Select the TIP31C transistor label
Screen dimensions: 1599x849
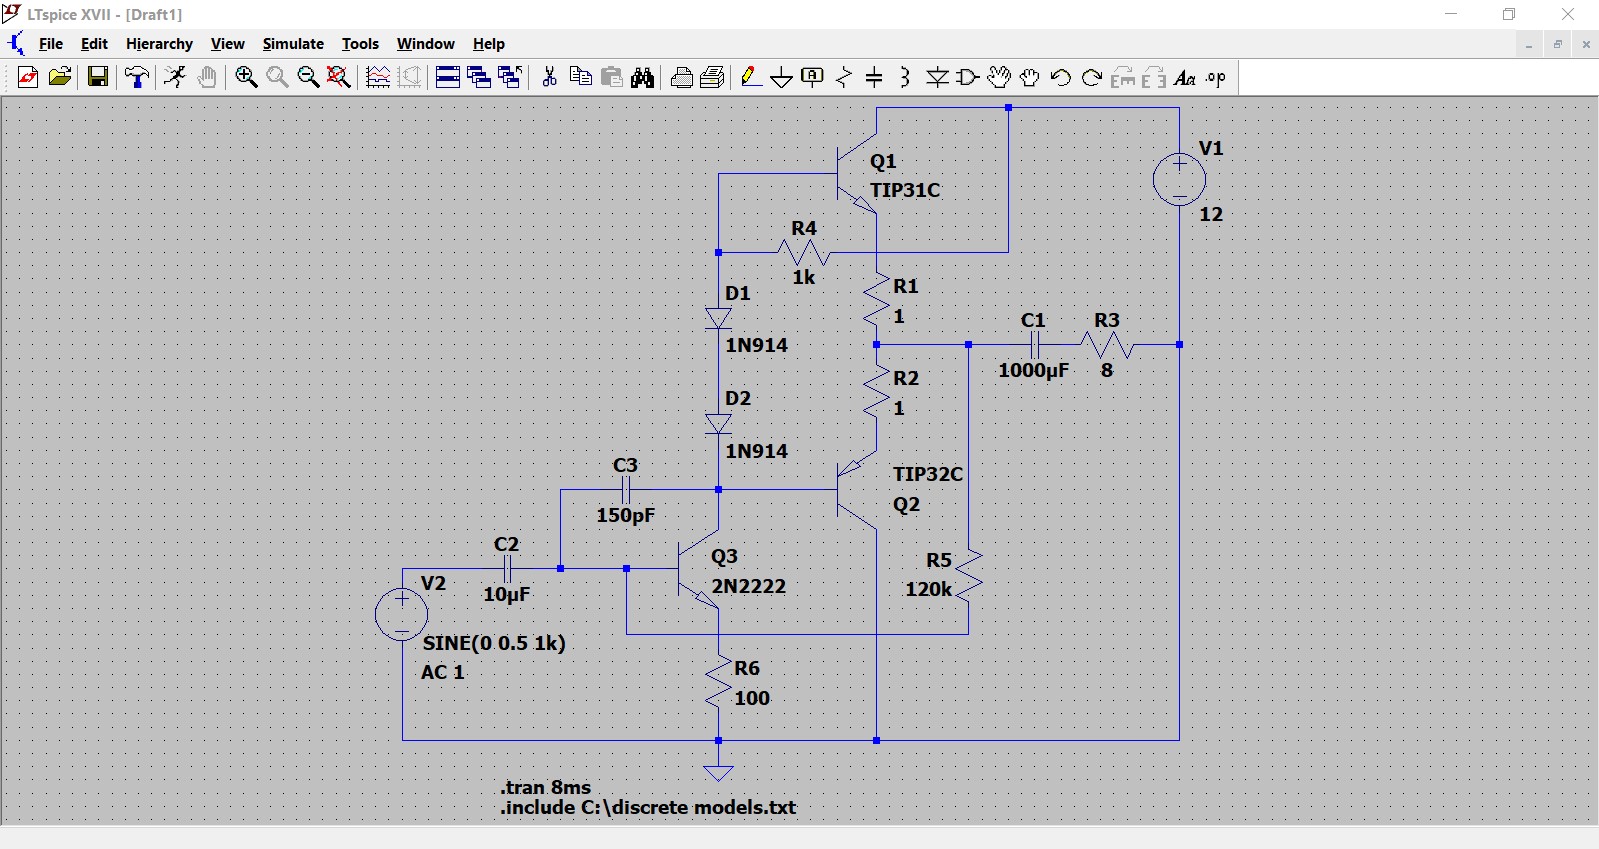click(905, 190)
